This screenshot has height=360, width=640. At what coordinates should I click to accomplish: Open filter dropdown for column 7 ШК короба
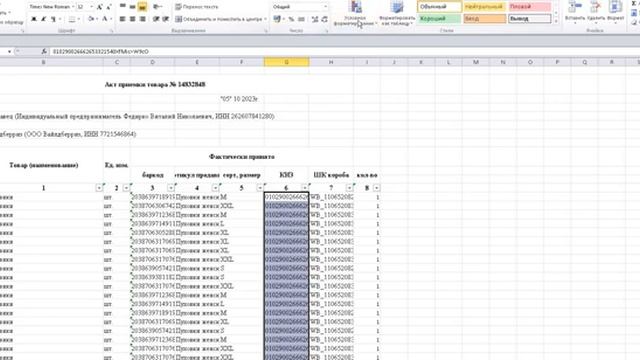(x=349, y=188)
